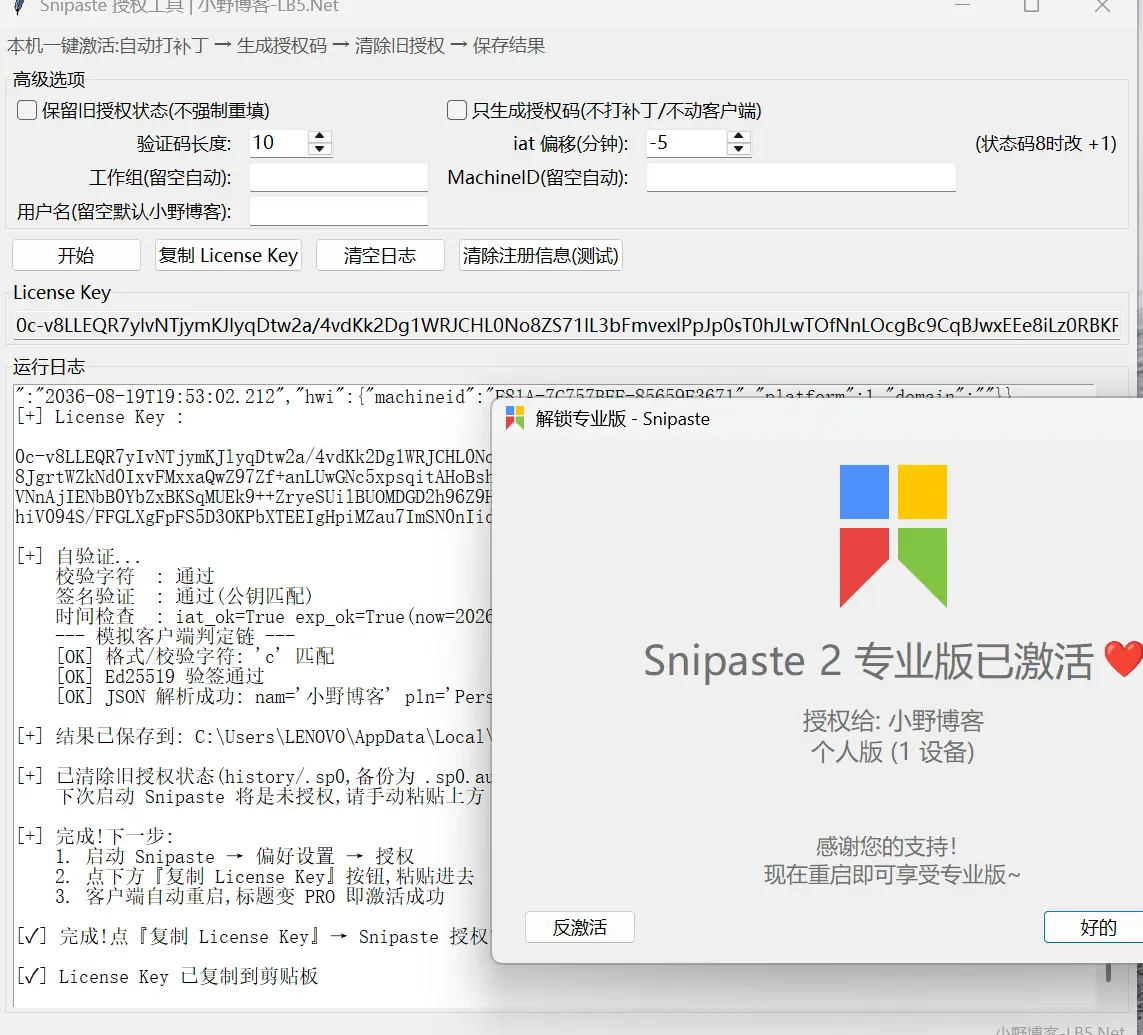Click '个人版 (1 设备)' text in dialog
1143x1035 pixels.
(893, 751)
